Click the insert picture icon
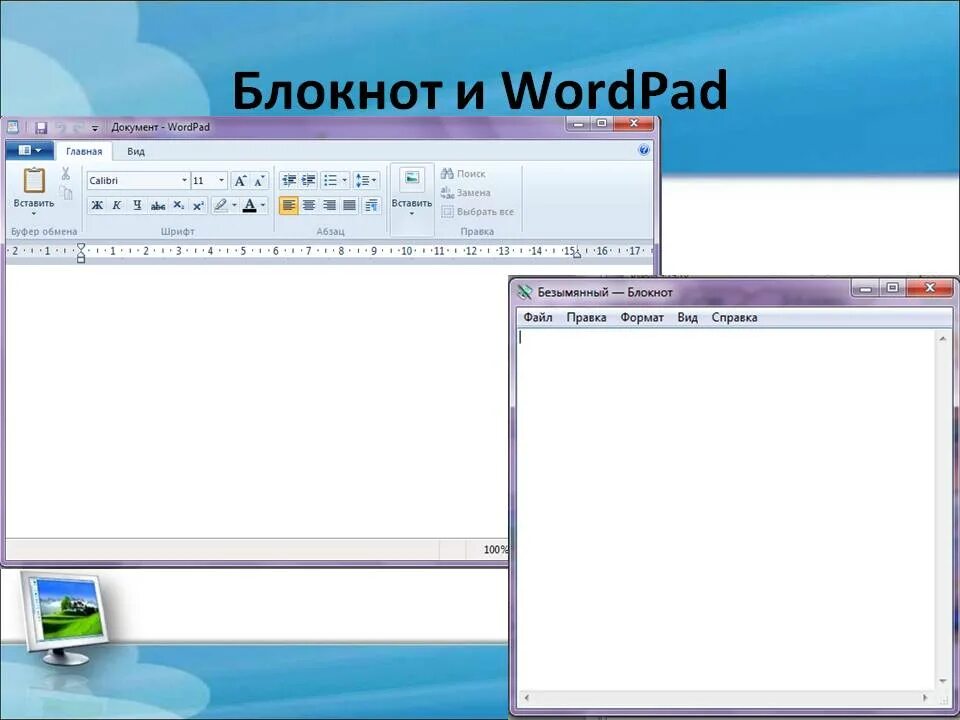The image size is (960, 720). click(412, 179)
